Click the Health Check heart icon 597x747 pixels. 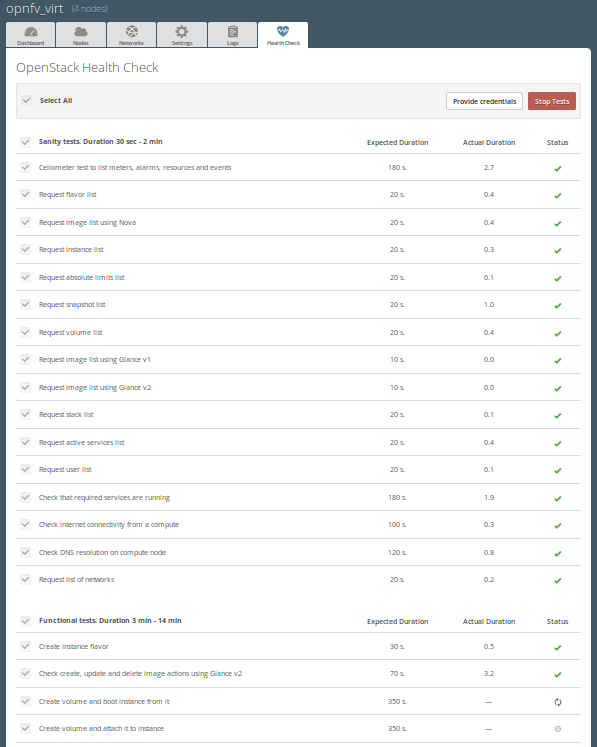(283, 31)
